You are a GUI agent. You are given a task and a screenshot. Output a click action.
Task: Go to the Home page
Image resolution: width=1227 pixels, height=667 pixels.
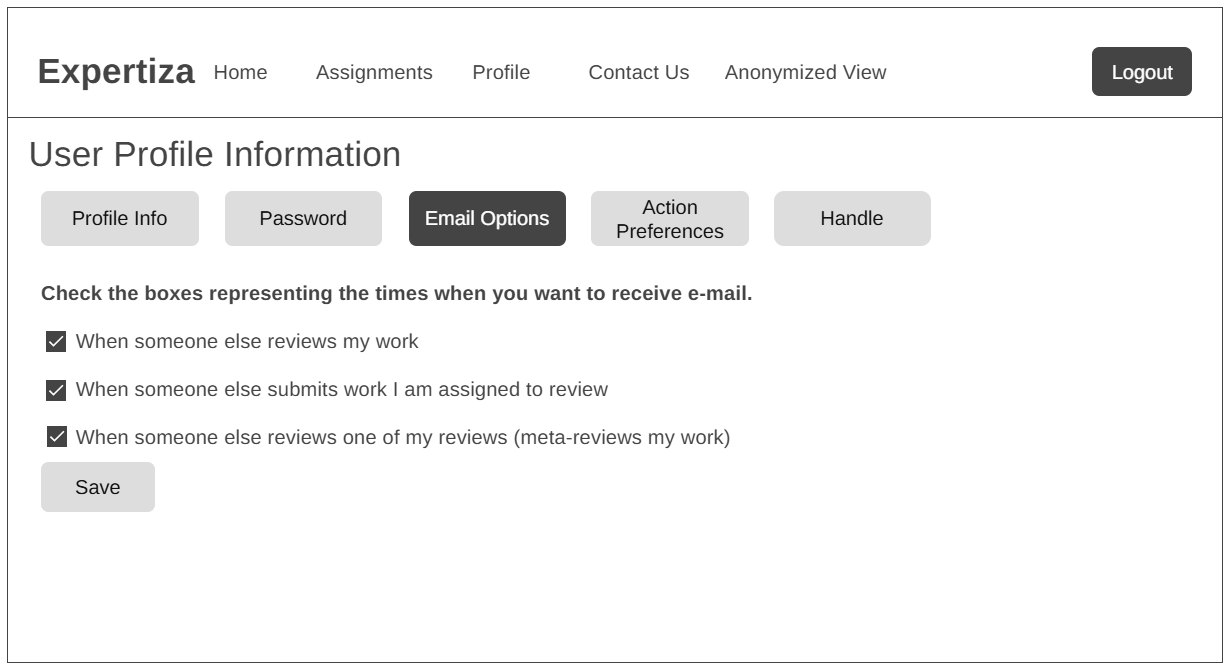pyautogui.click(x=240, y=72)
